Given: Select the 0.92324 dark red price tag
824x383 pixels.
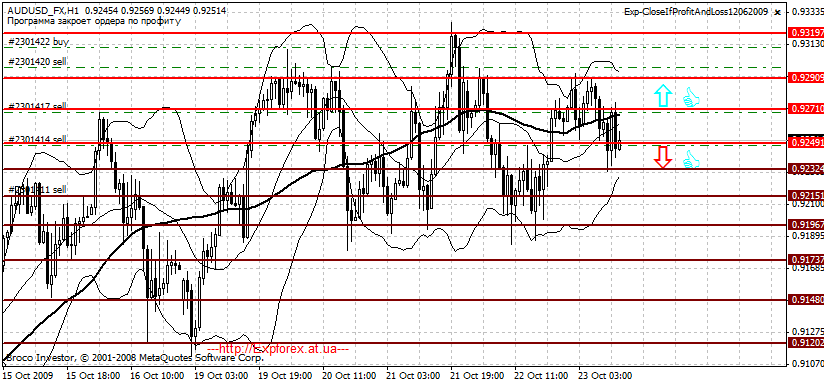Looking at the screenshot, I should tap(806, 169).
